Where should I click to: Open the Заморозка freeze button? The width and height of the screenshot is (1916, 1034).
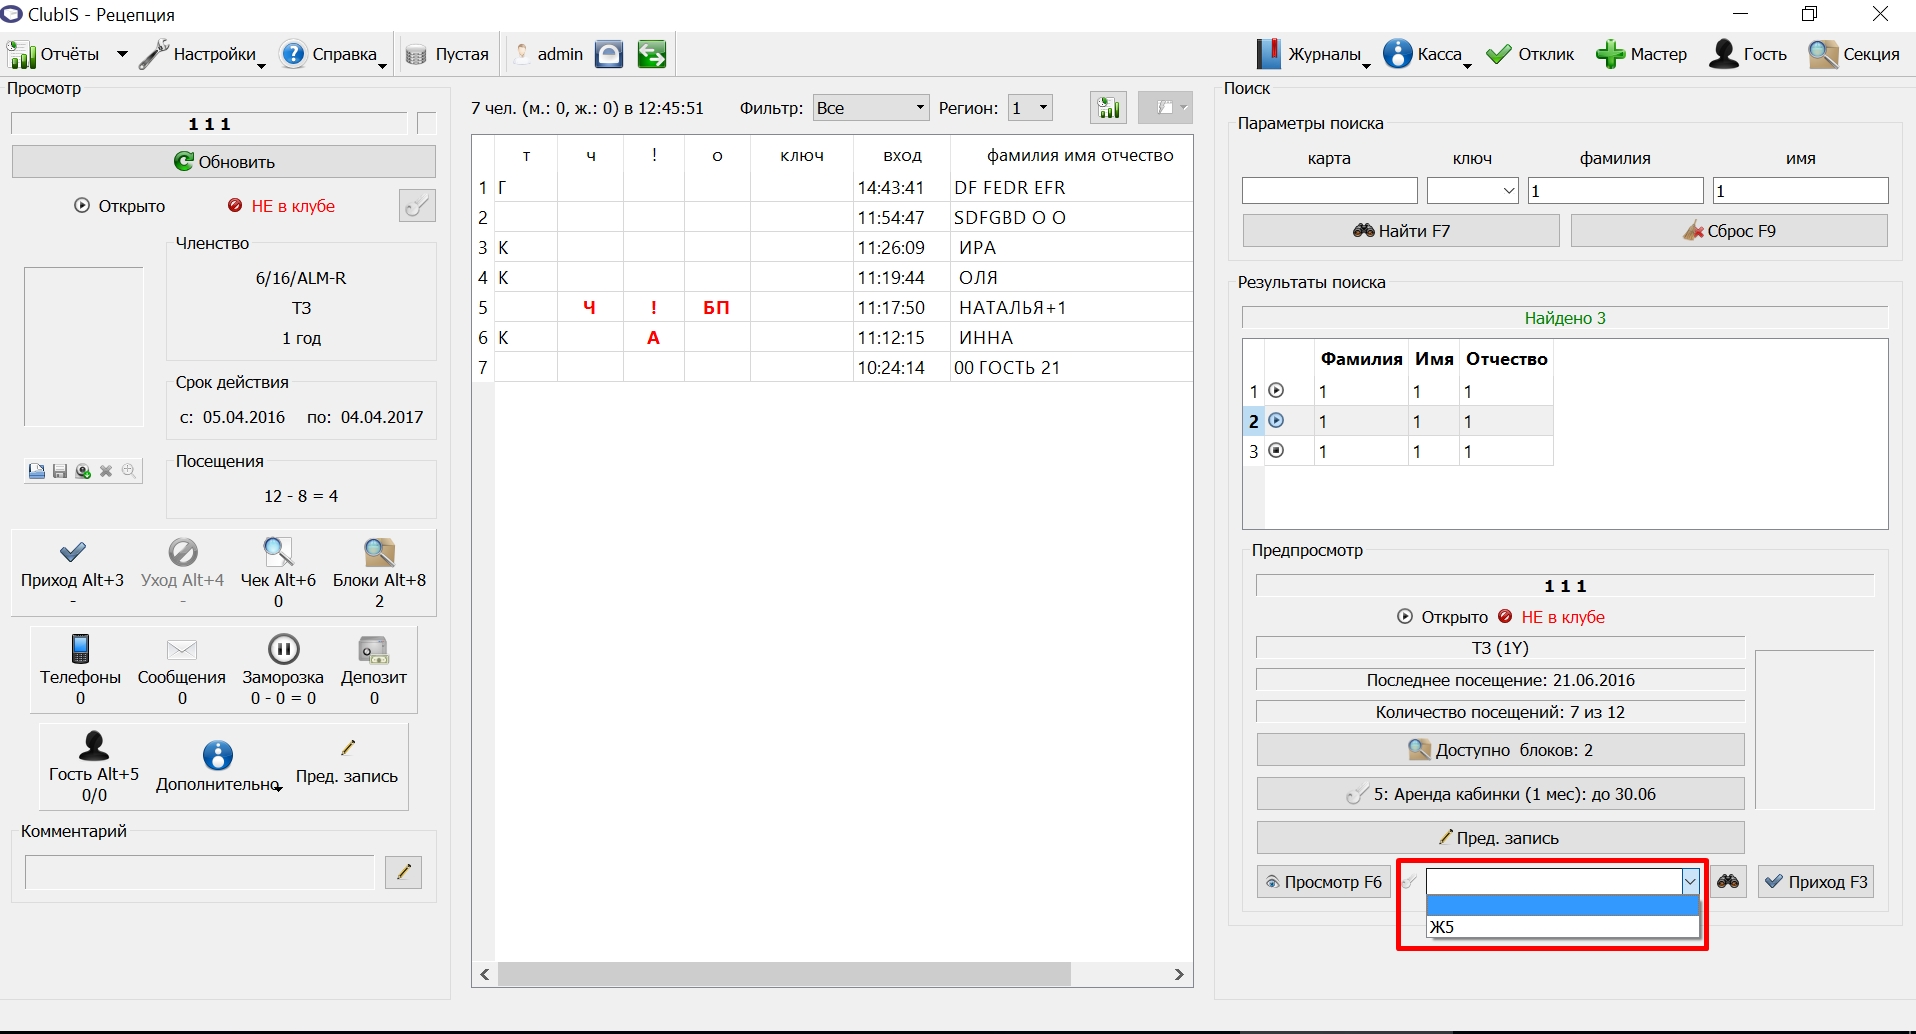(x=284, y=670)
